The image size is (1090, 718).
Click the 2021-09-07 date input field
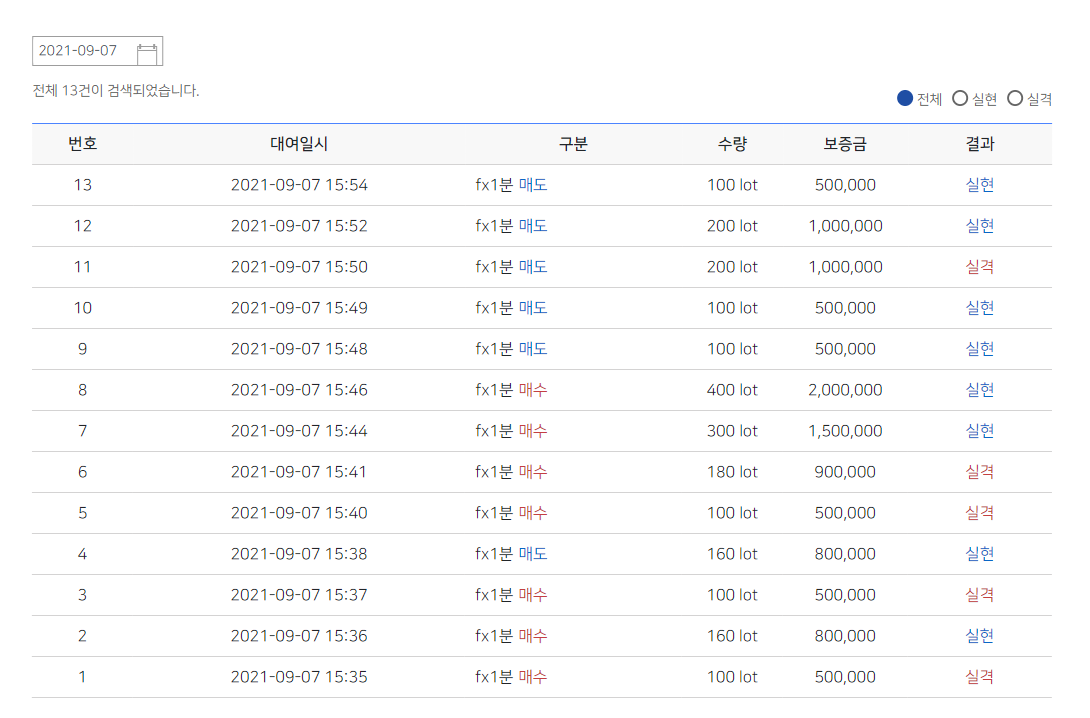[97, 51]
